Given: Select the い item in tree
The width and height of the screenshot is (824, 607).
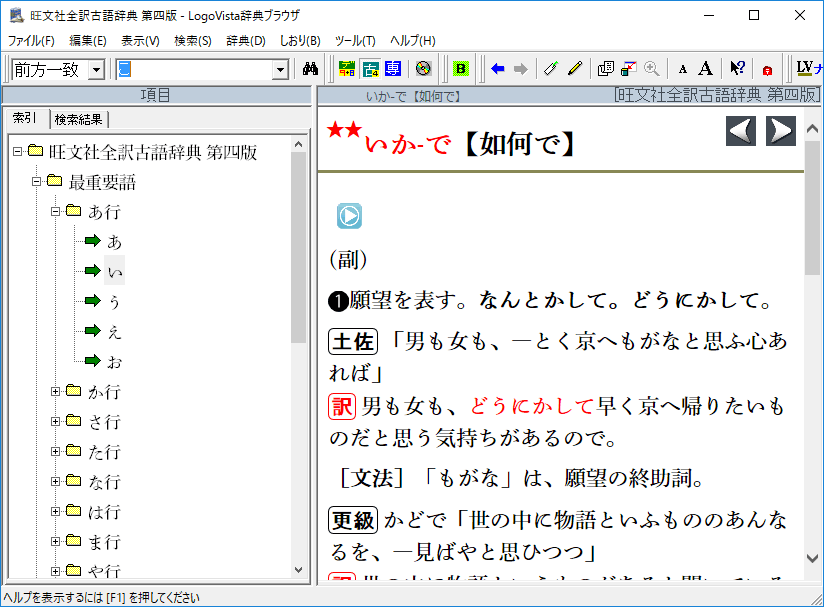Looking at the screenshot, I should coord(115,271).
